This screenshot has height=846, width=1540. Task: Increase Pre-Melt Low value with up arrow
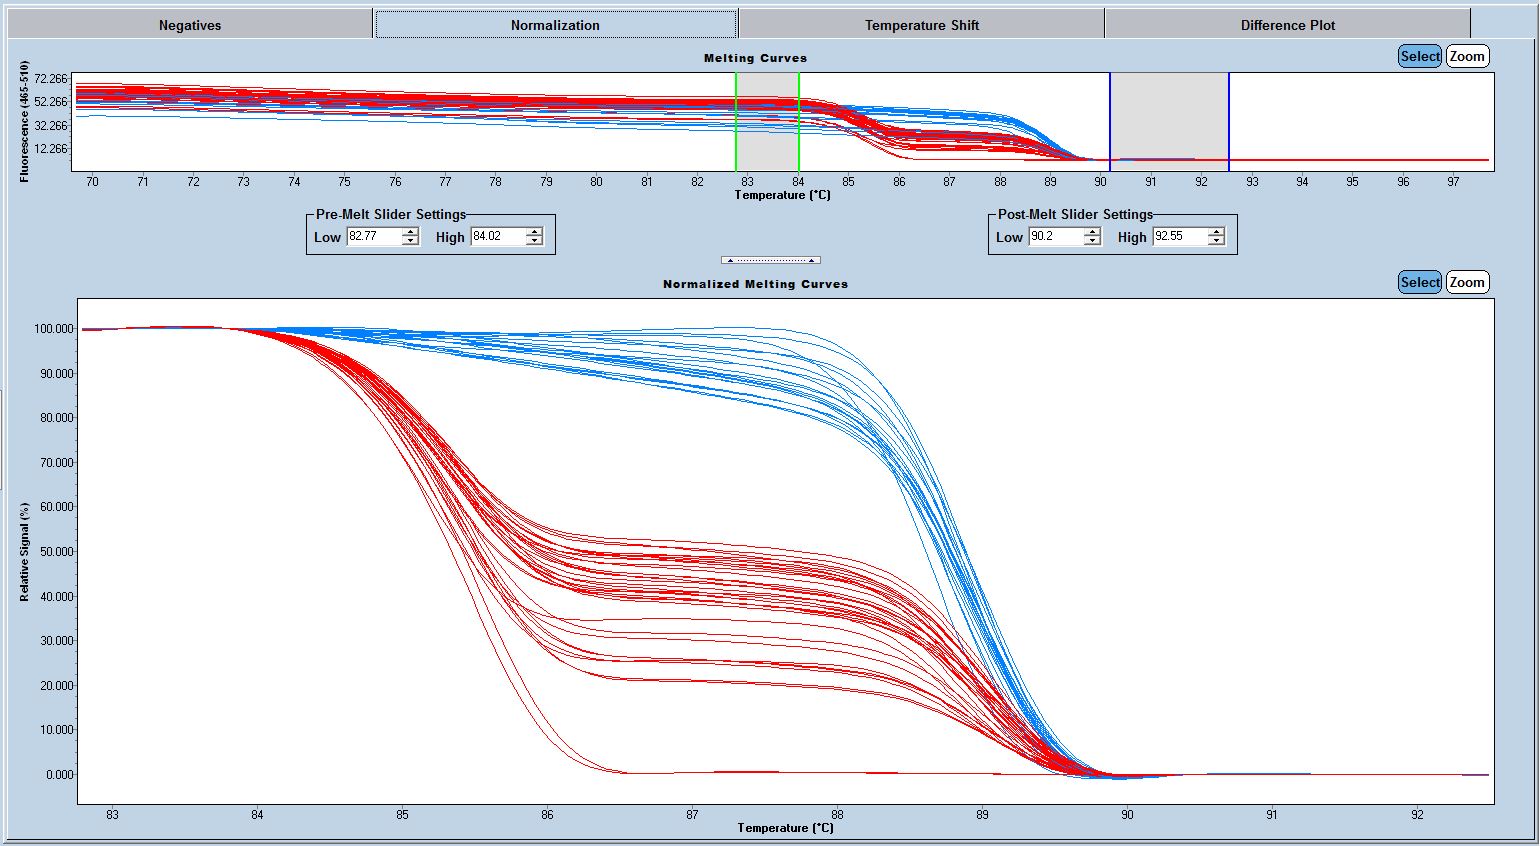410,232
